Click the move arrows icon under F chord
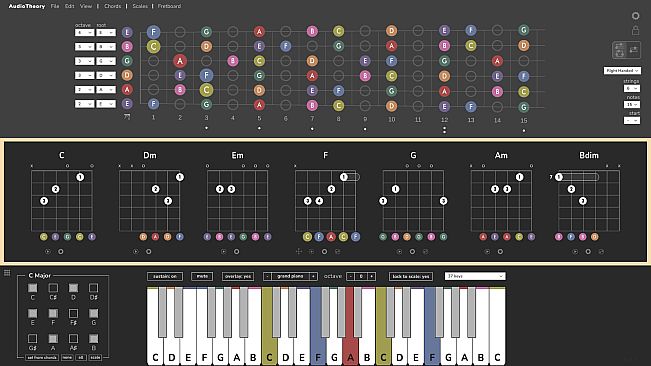This screenshot has height=366, width=651. [299, 251]
